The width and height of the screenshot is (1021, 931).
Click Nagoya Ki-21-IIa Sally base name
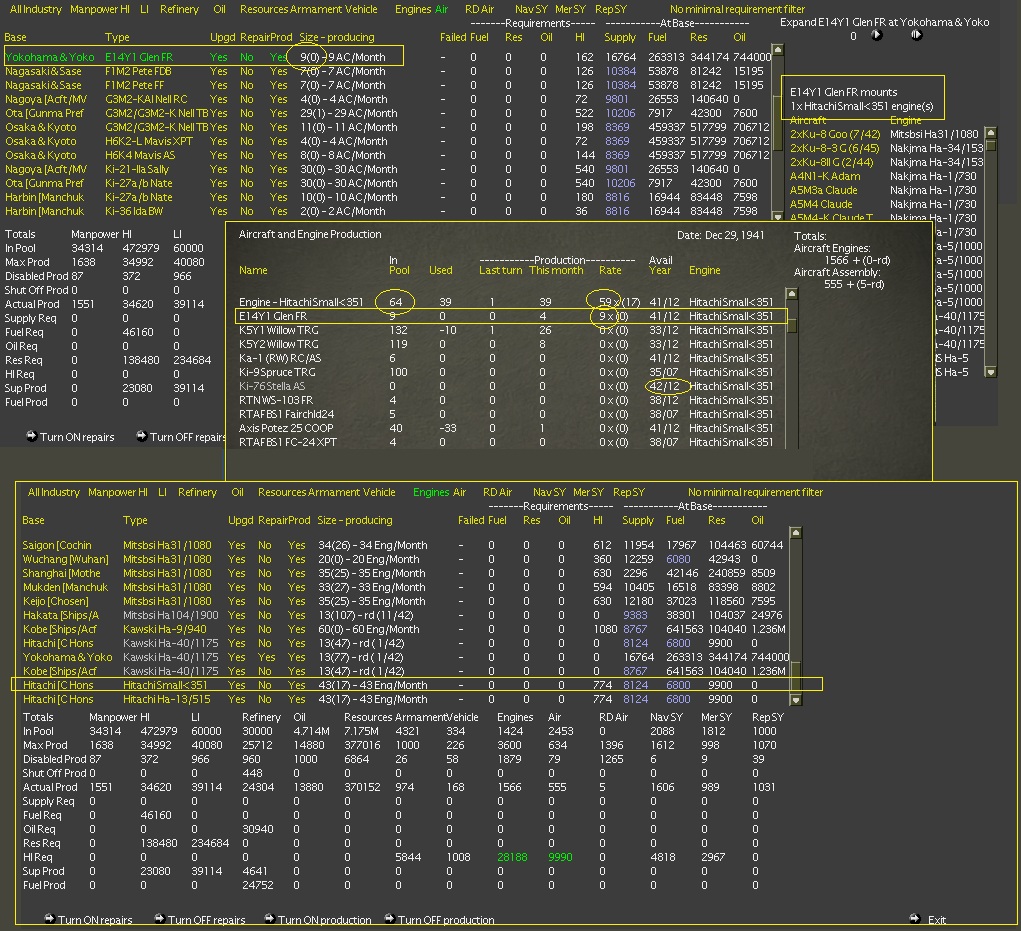46,169
